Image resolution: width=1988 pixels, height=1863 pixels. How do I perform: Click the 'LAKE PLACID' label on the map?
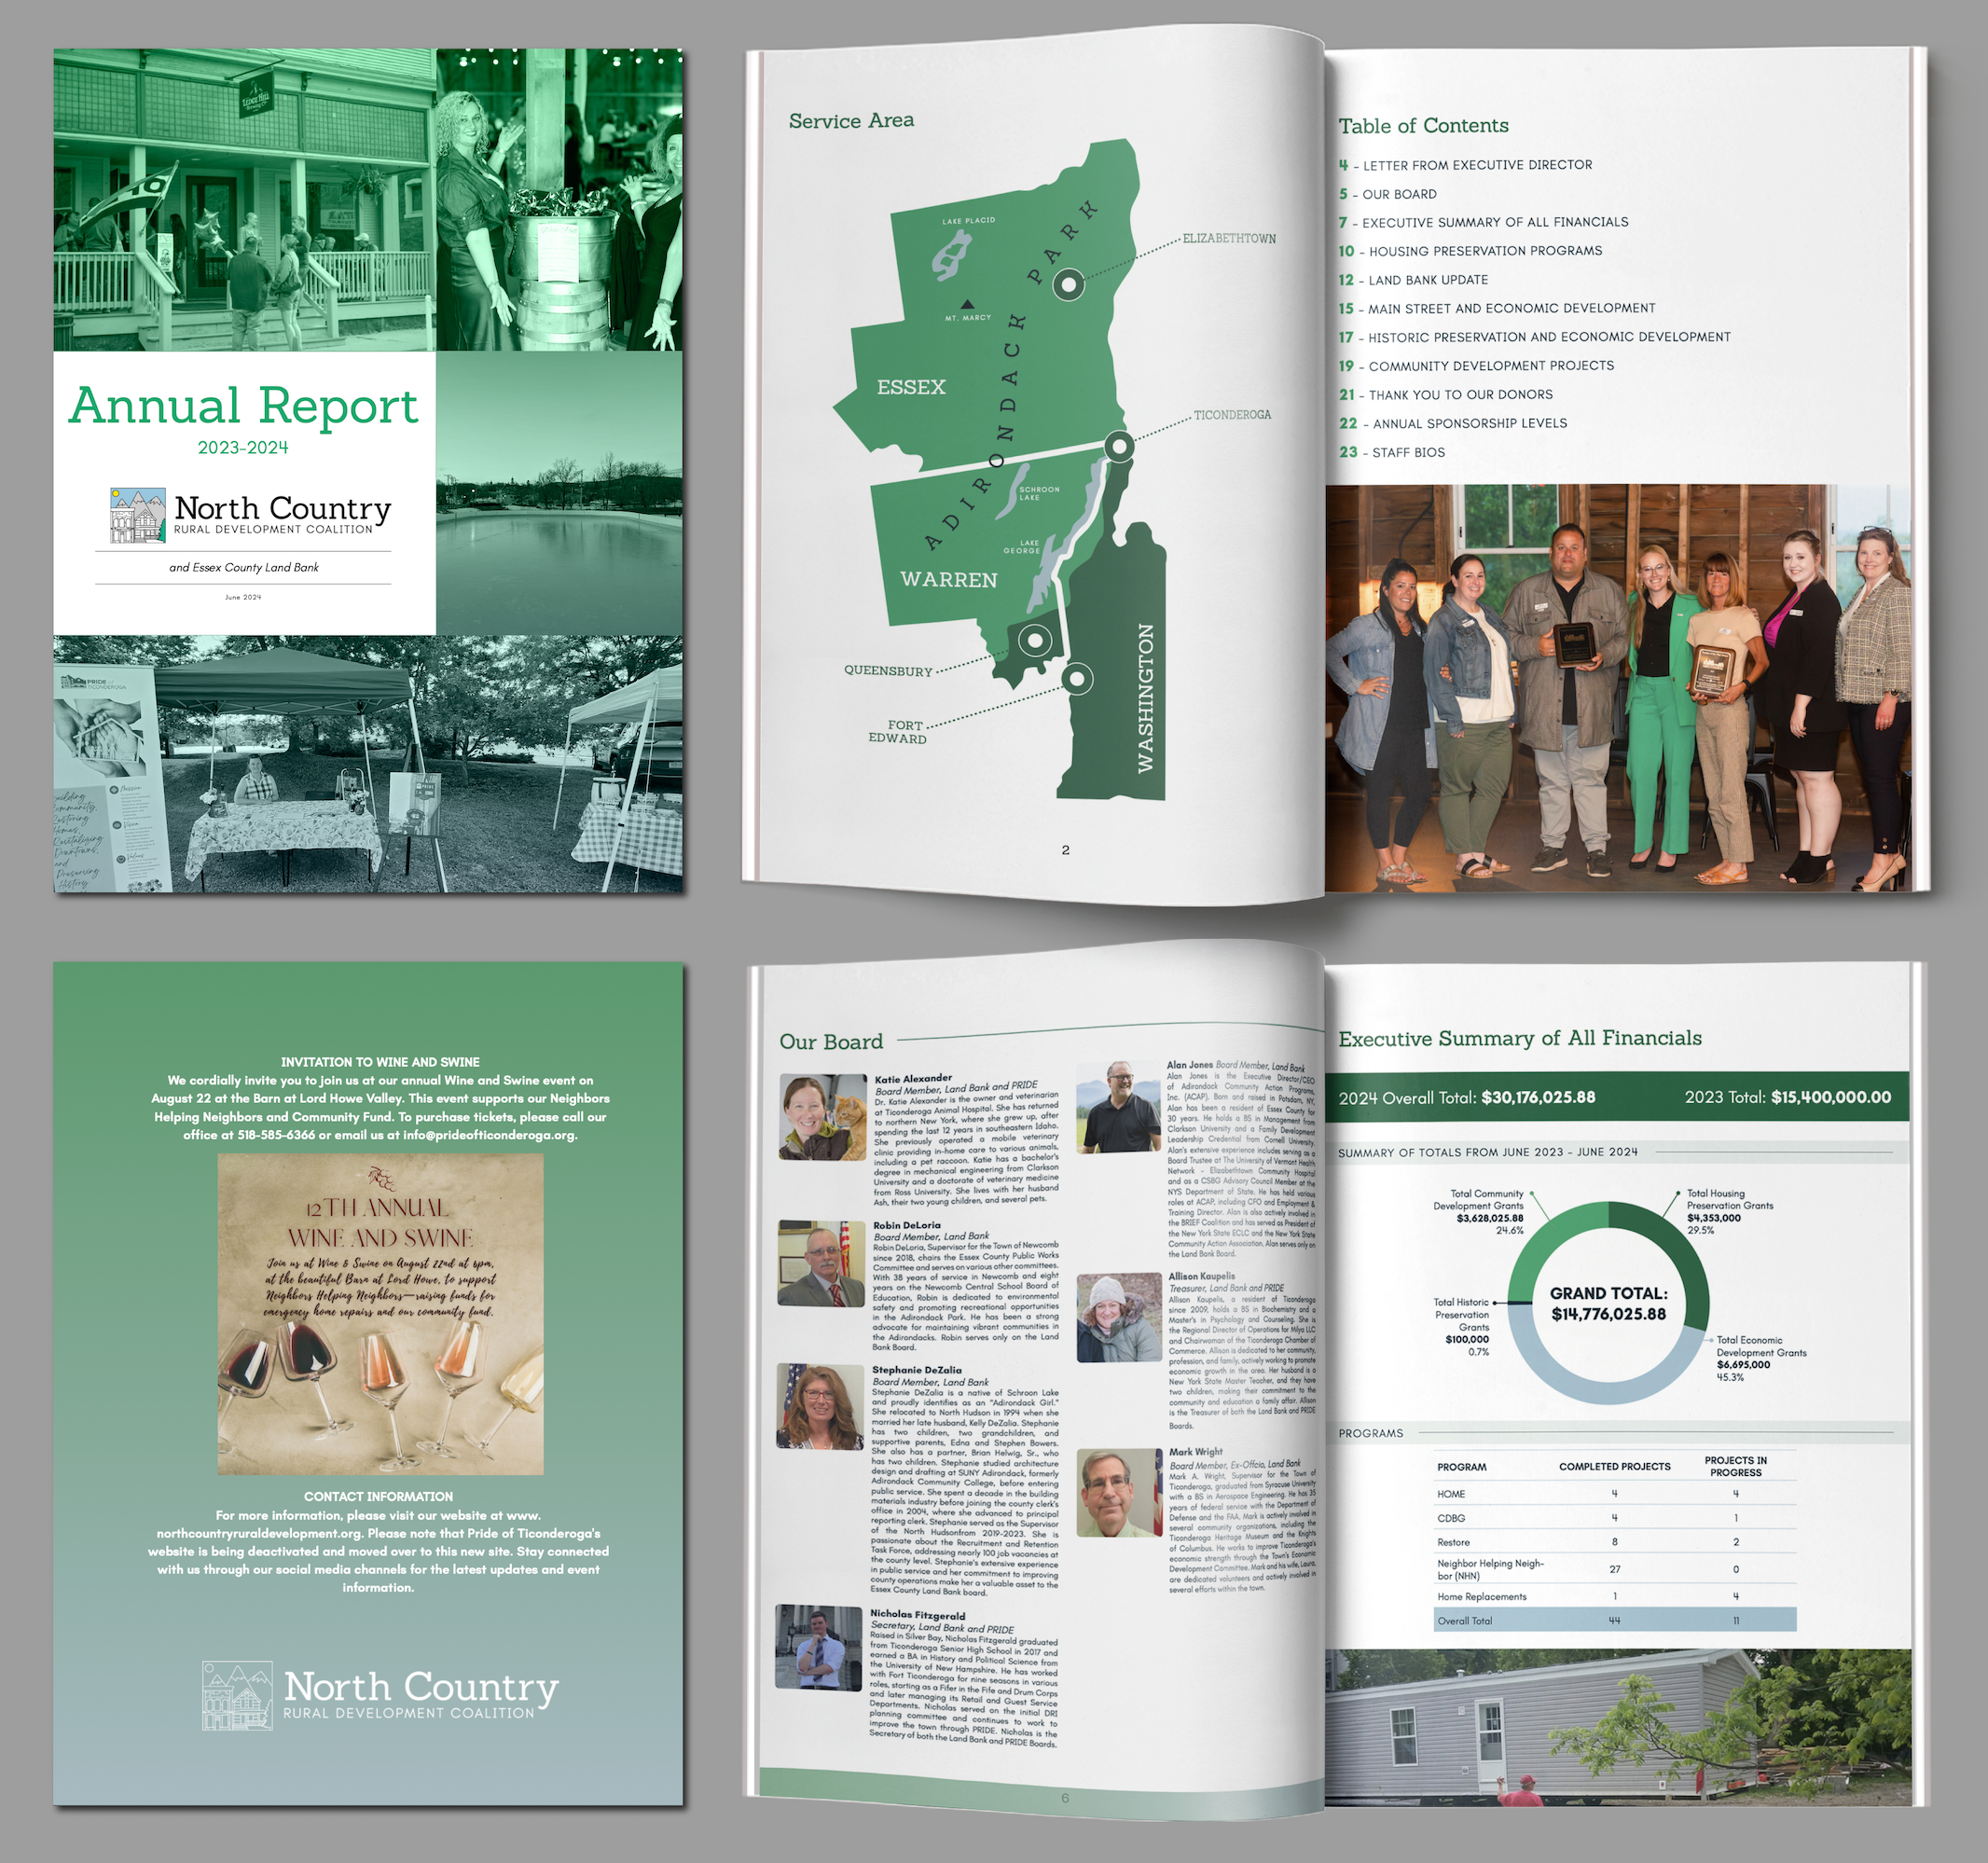tap(968, 221)
